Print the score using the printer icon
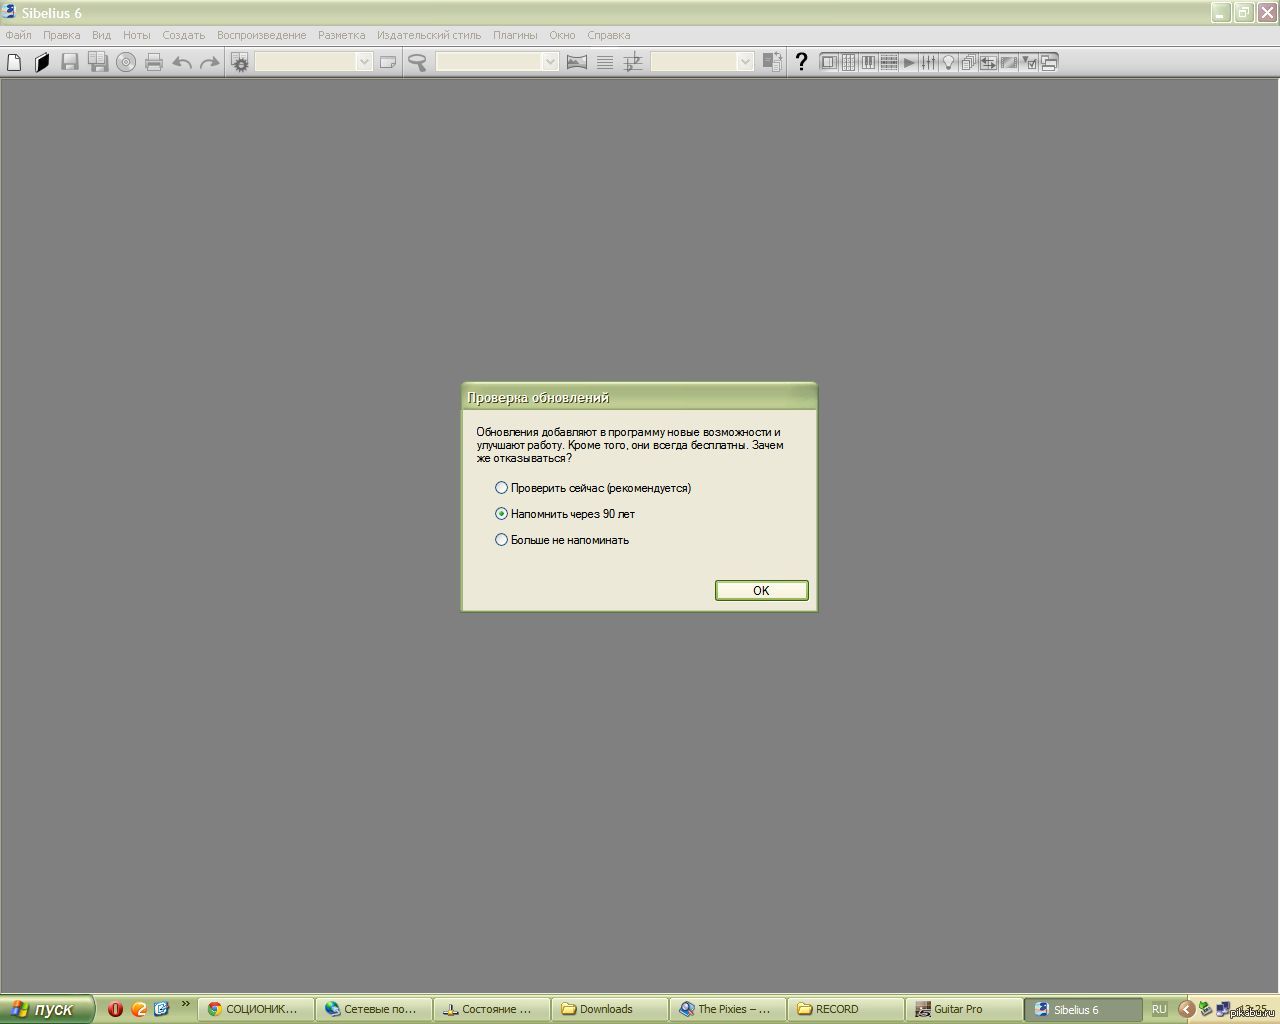The width and height of the screenshot is (1280, 1024). point(154,62)
